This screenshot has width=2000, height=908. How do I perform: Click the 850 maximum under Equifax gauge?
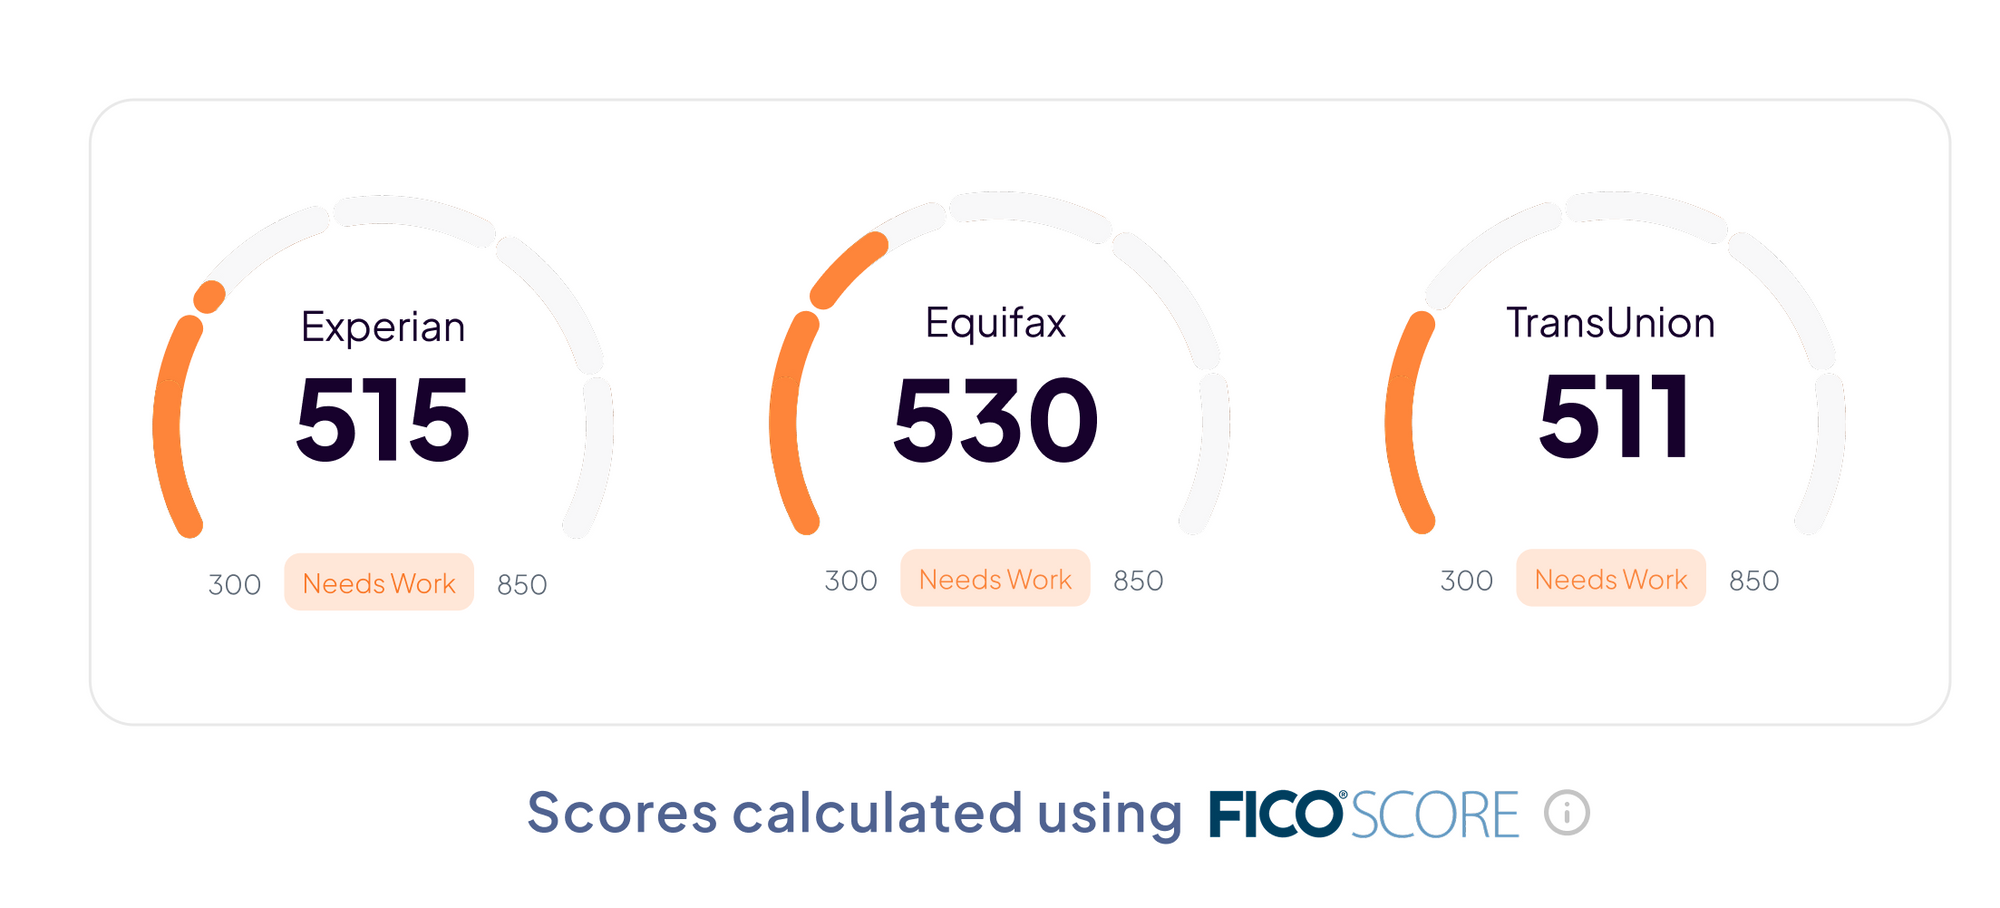tap(1138, 581)
